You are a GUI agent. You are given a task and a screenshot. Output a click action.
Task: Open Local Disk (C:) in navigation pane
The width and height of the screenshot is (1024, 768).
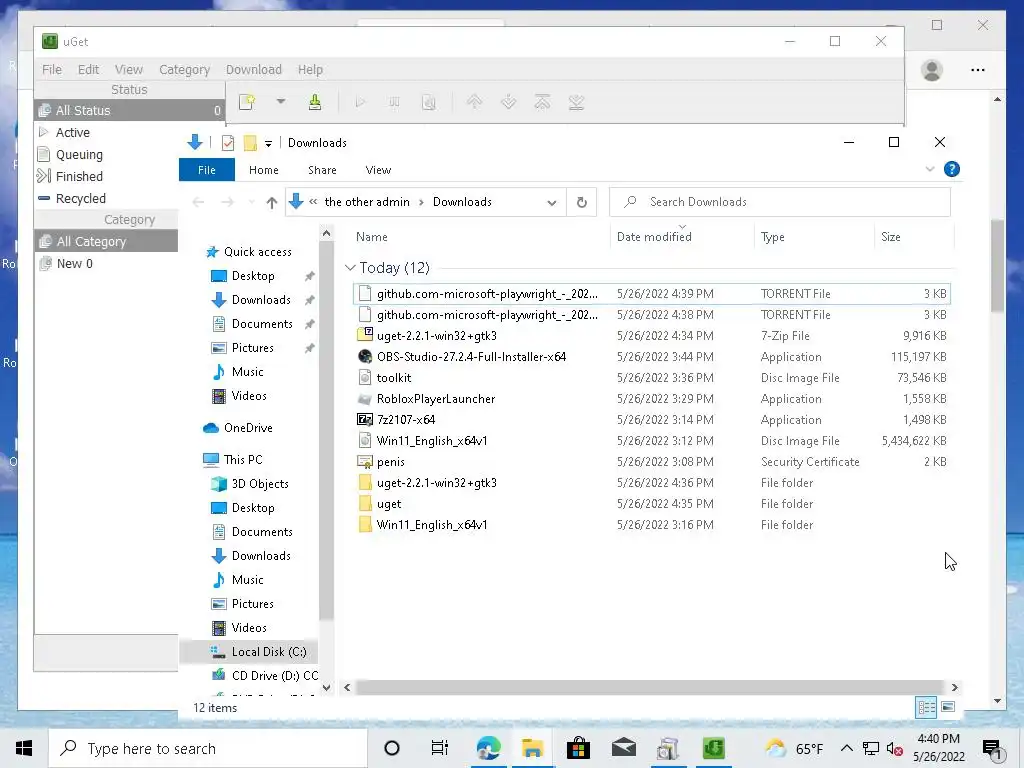268,652
